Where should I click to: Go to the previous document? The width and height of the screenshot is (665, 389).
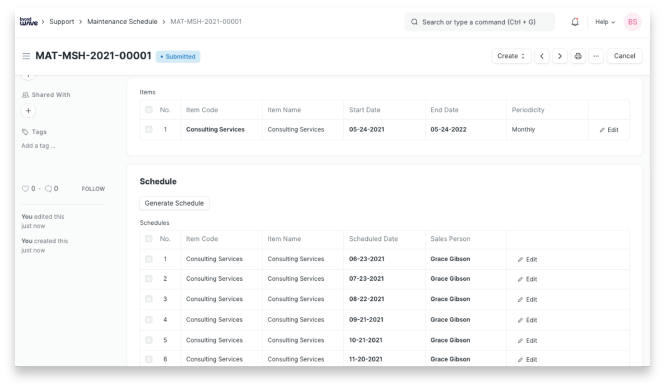(x=542, y=56)
